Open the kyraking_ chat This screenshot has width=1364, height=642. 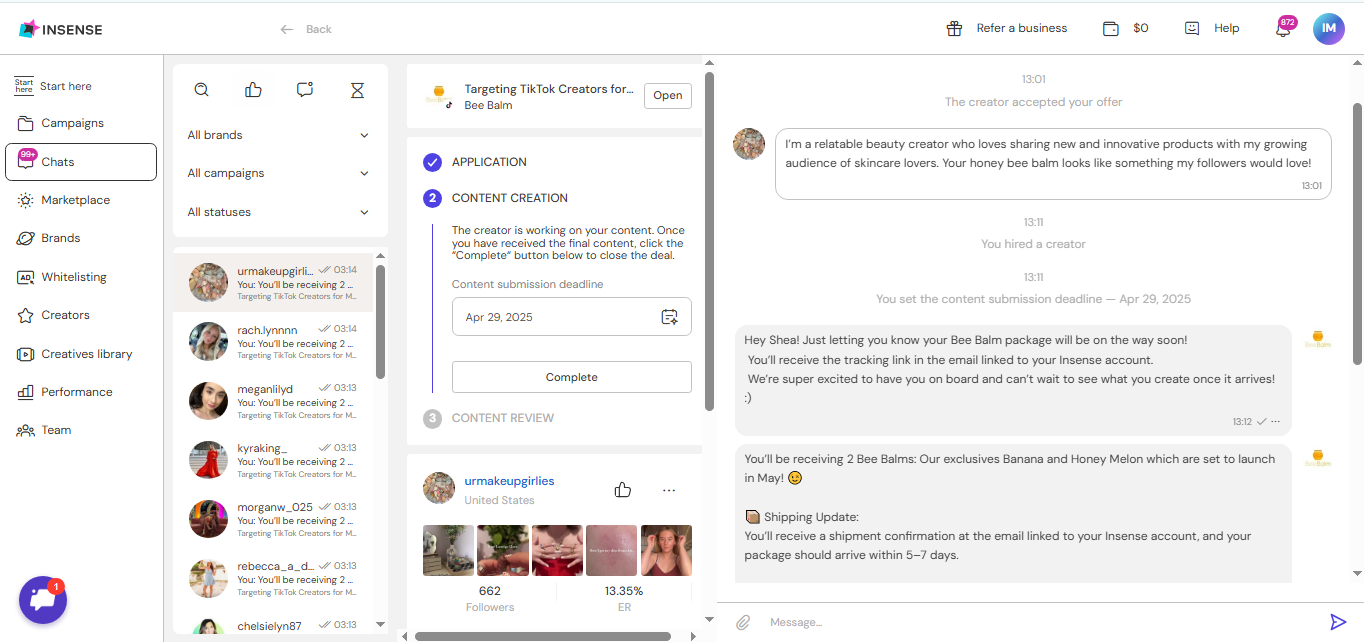tap(273, 460)
